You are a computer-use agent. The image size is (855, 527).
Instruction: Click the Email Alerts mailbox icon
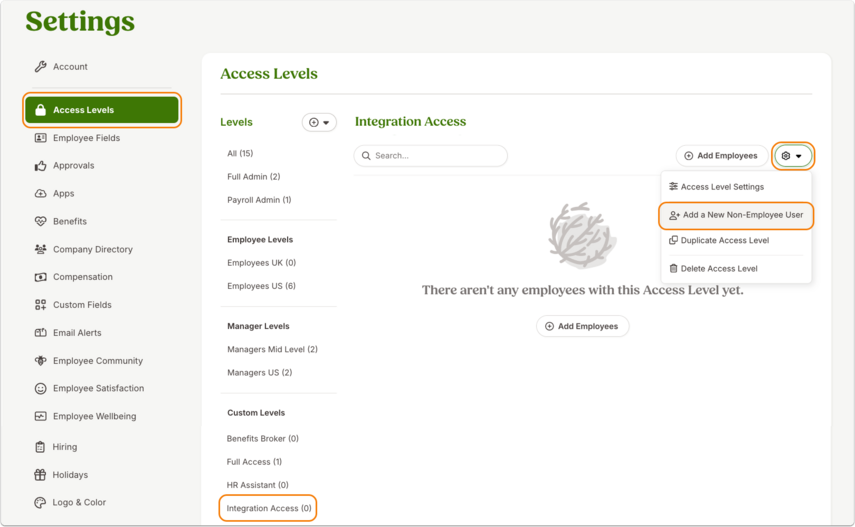pyautogui.click(x=40, y=333)
